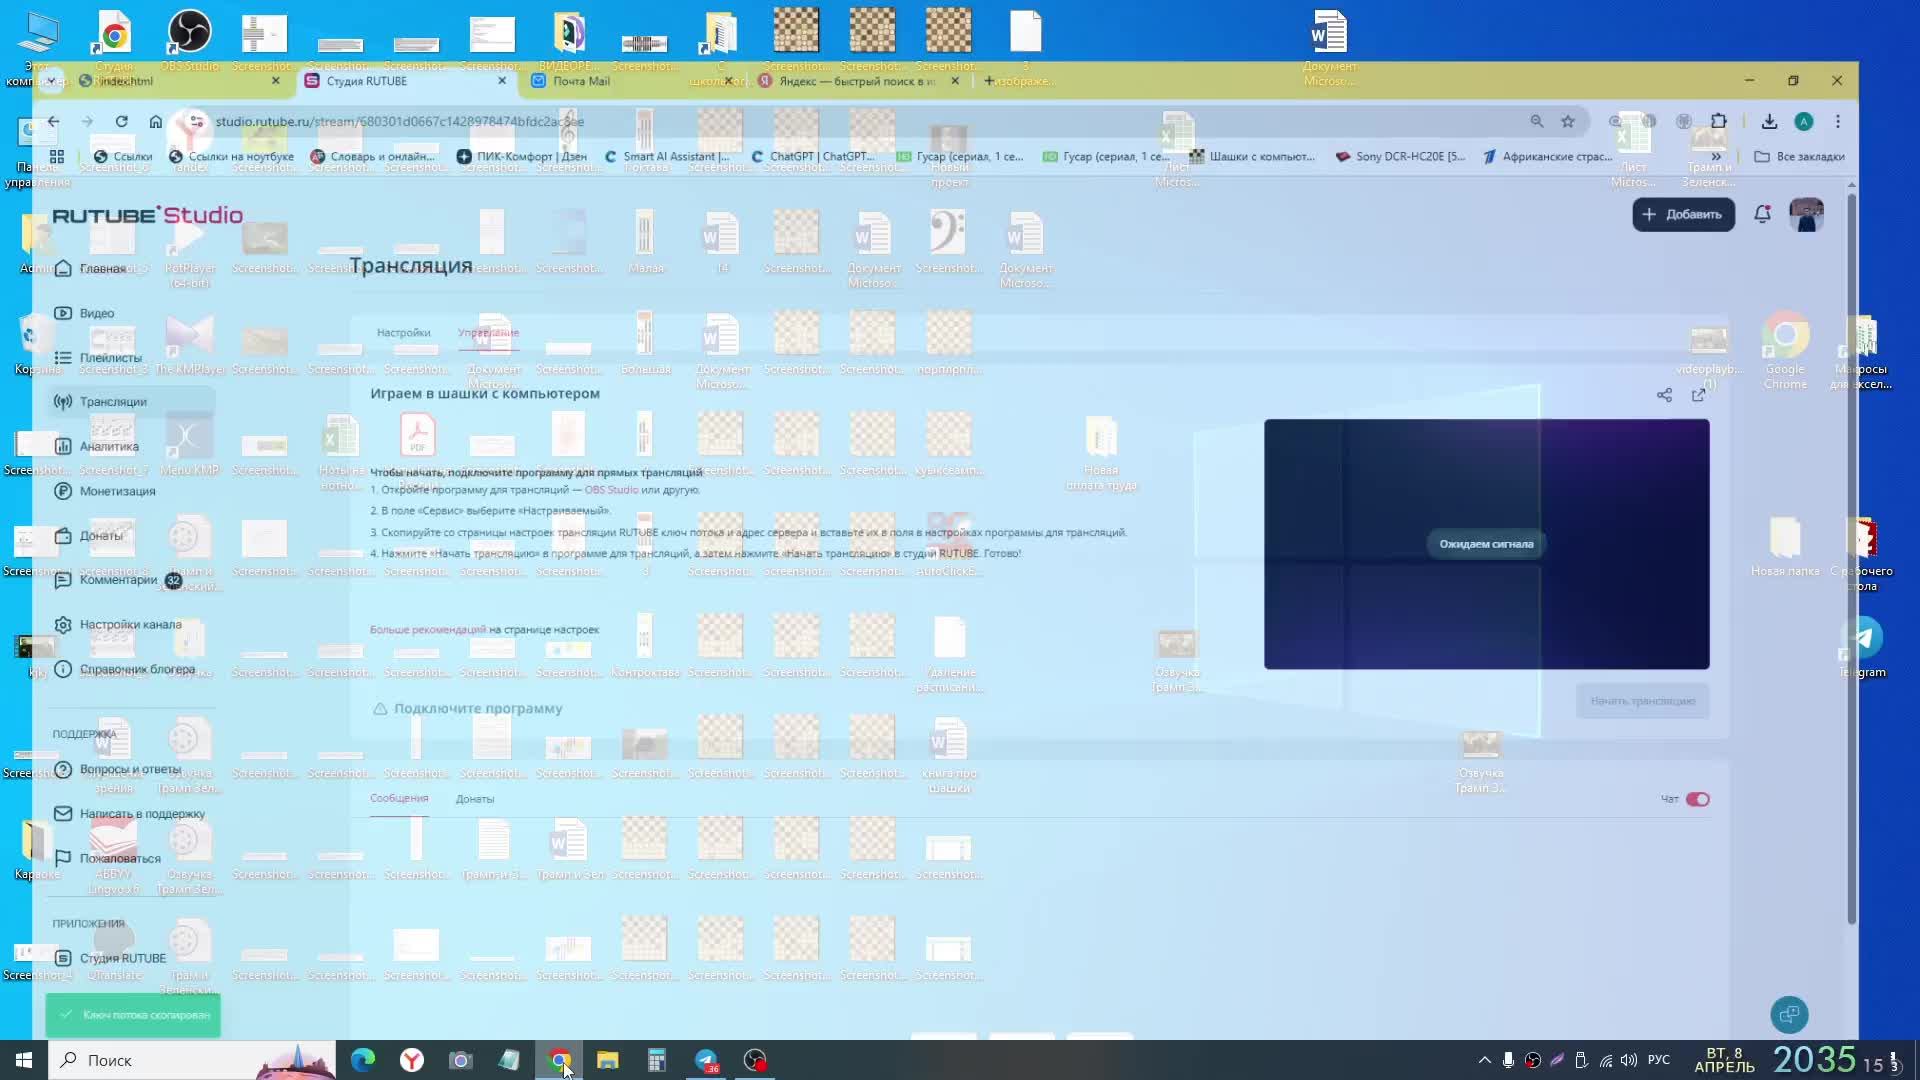
Task: Click the share icon above the stream preview
Action: click(1664, 395)
